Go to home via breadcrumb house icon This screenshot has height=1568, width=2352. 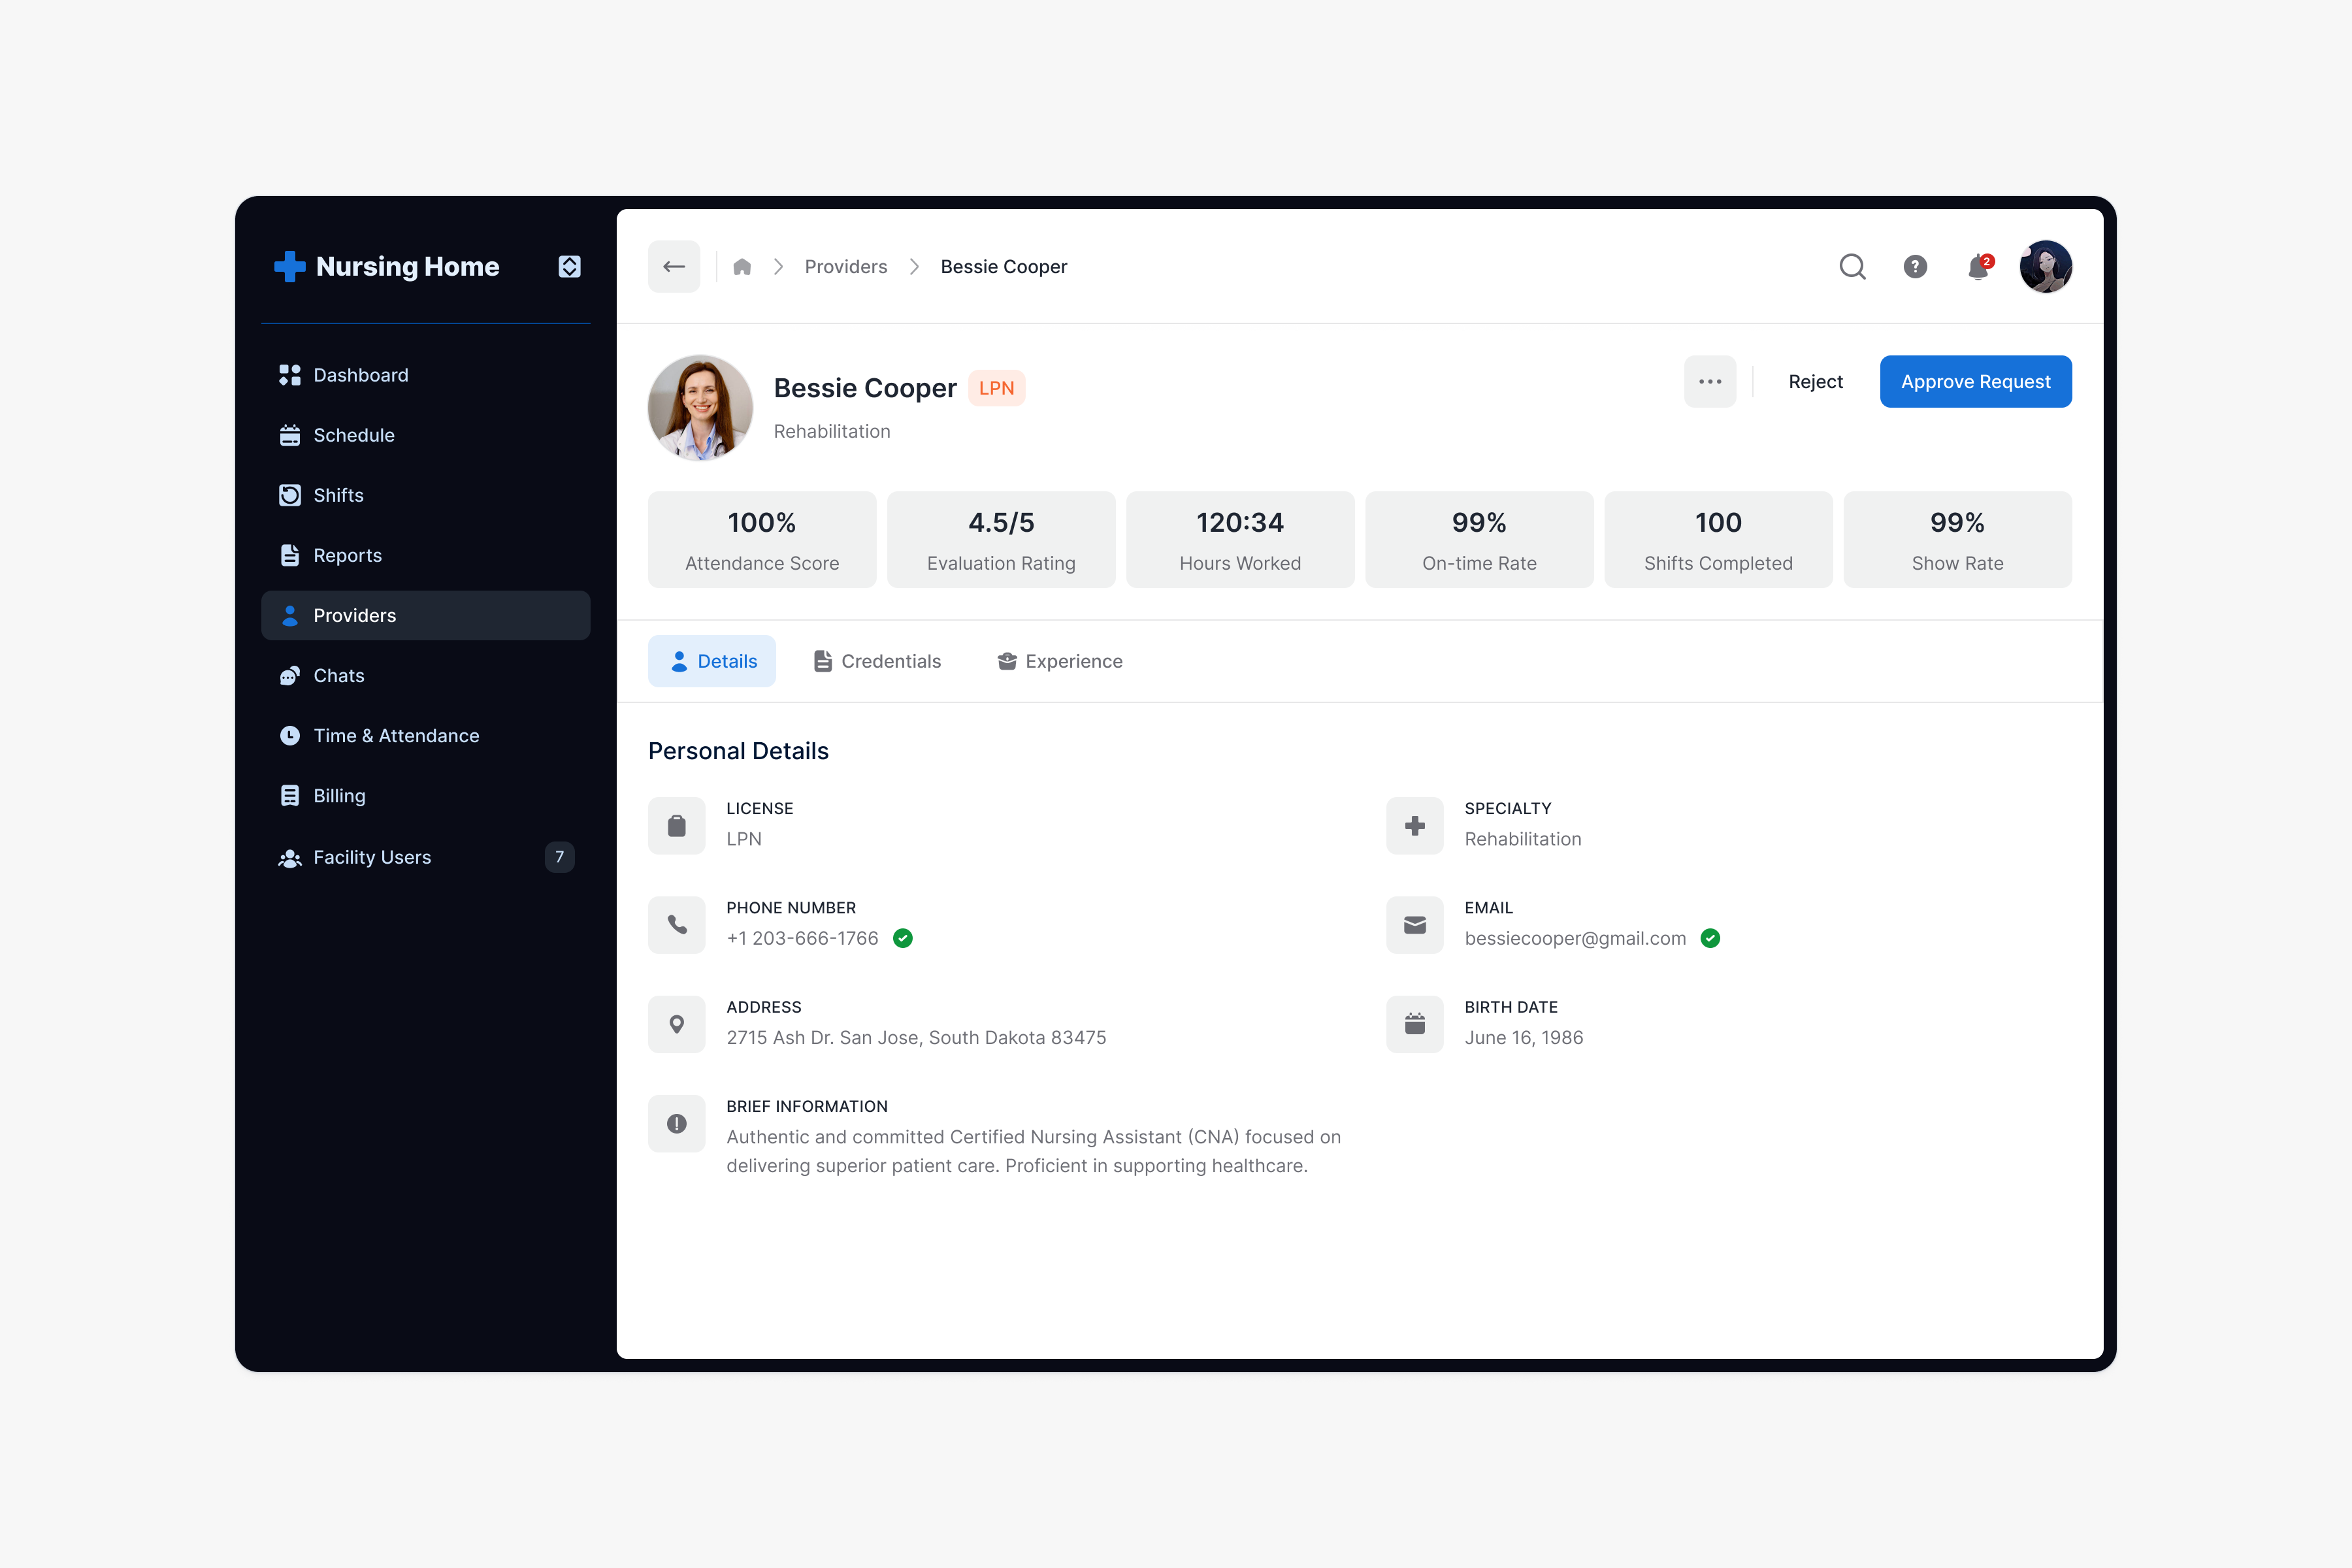(x=742, y=267)
